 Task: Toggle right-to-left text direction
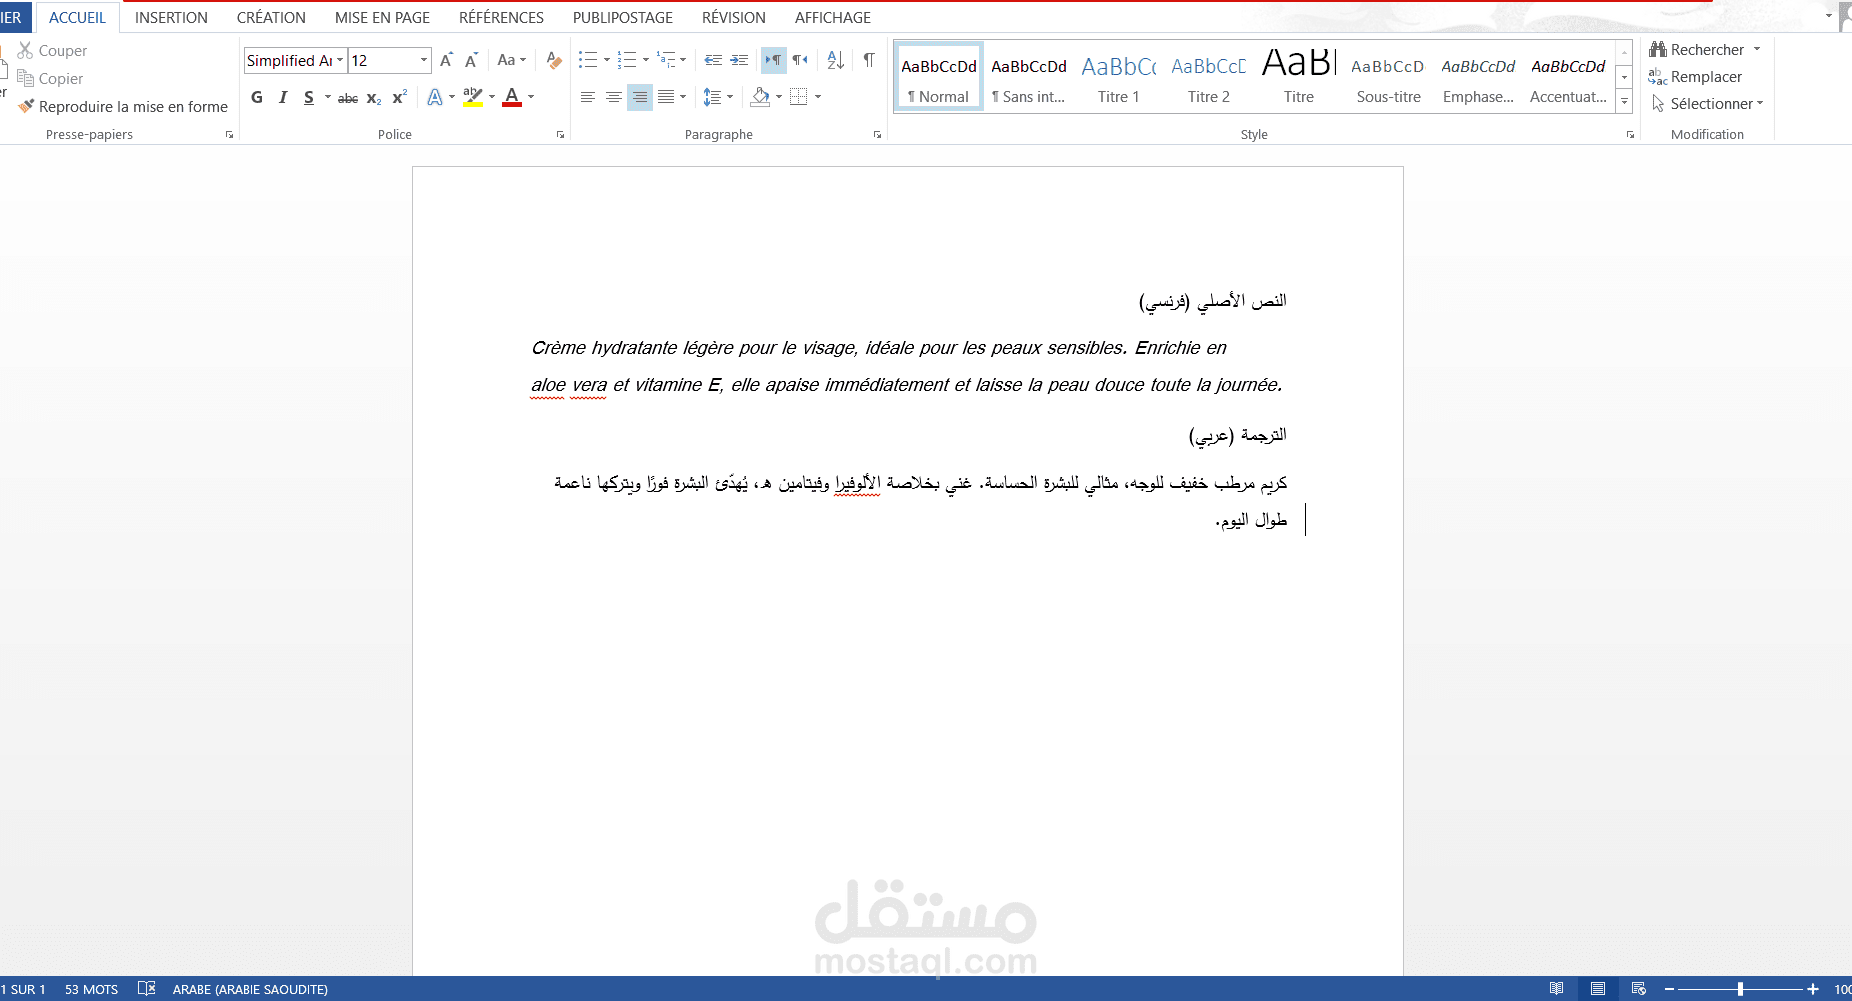tap(800, 60)
